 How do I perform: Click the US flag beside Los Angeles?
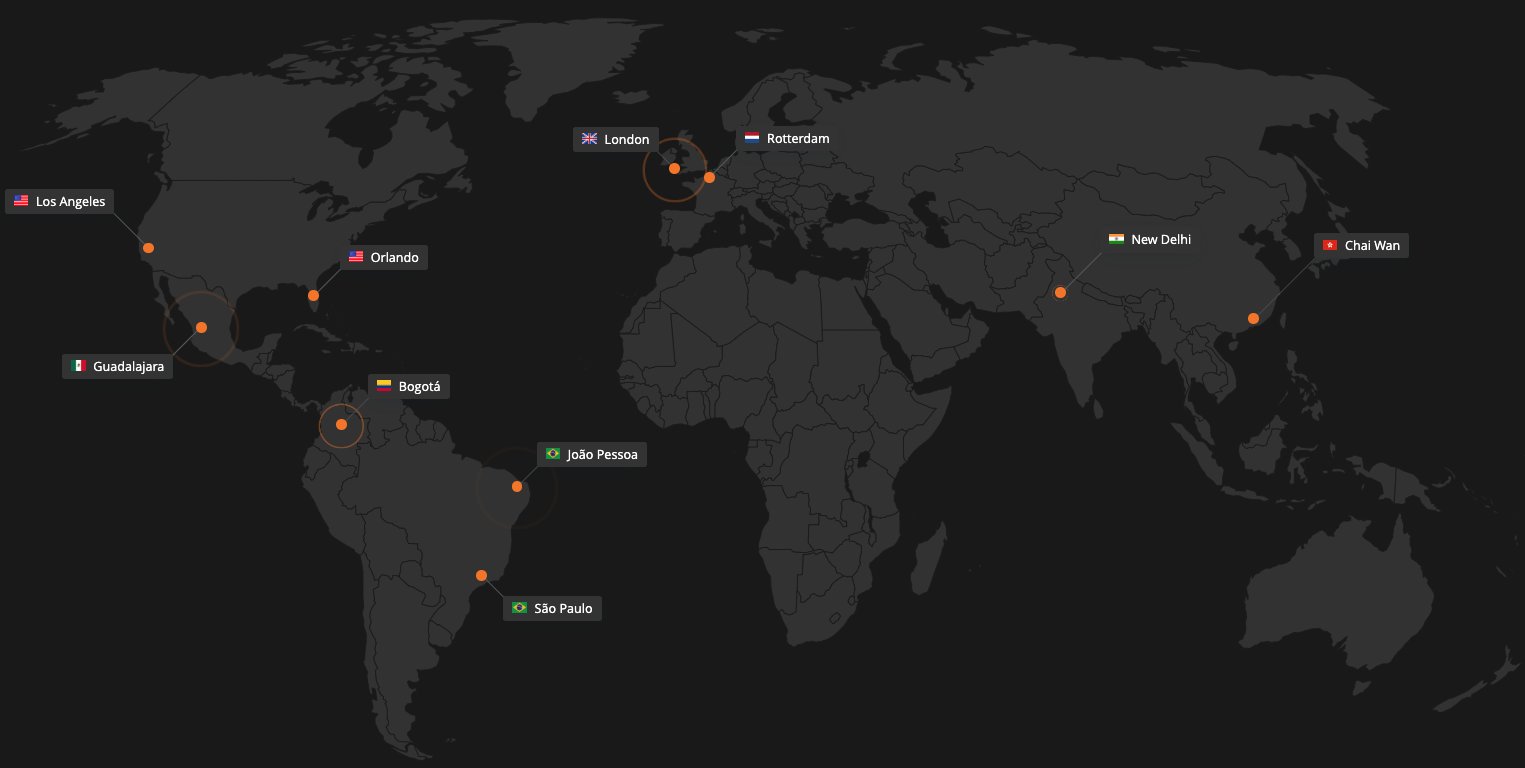pyautogui.click(x=21, y=201)
